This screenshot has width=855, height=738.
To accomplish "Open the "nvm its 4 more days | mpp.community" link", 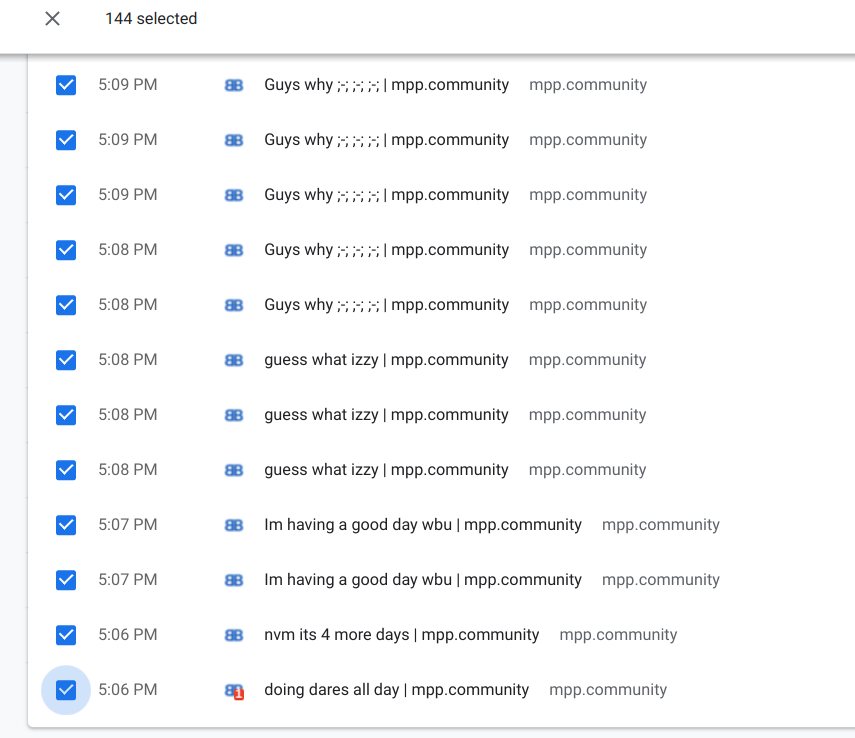I will [402, 635].
